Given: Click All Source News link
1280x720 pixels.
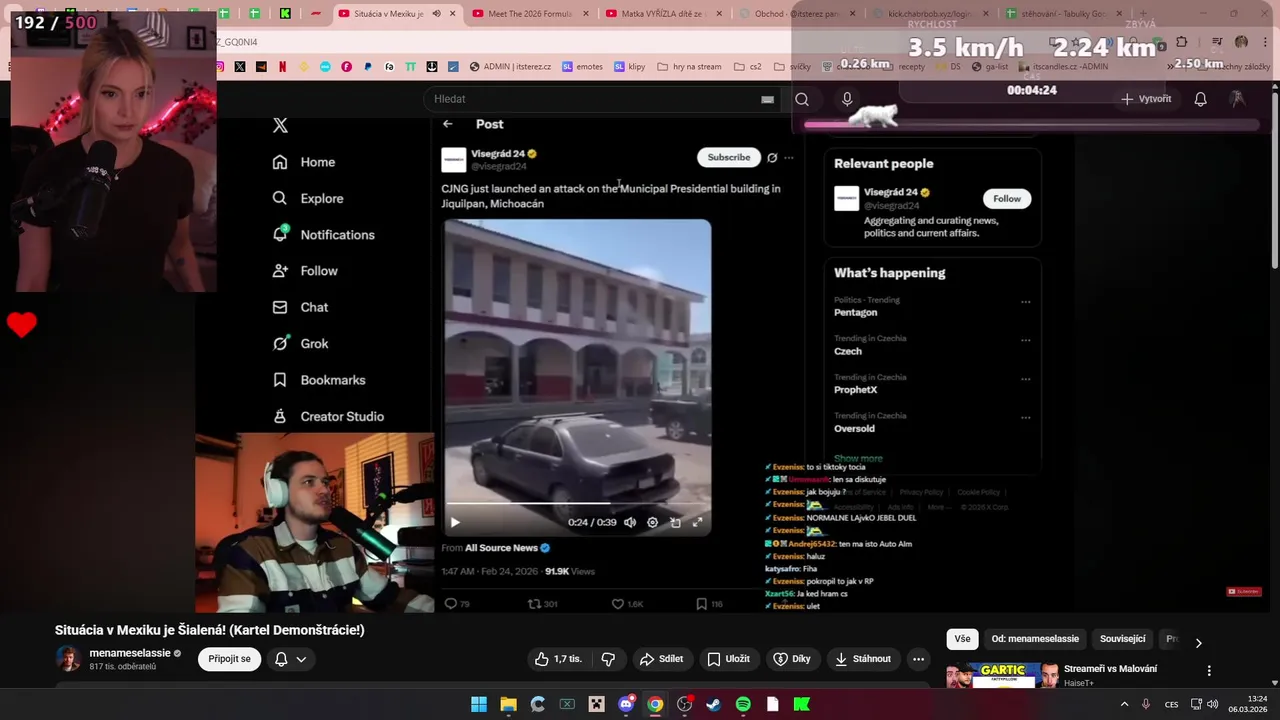Looking at the screenshot, I should click(501, 548).
